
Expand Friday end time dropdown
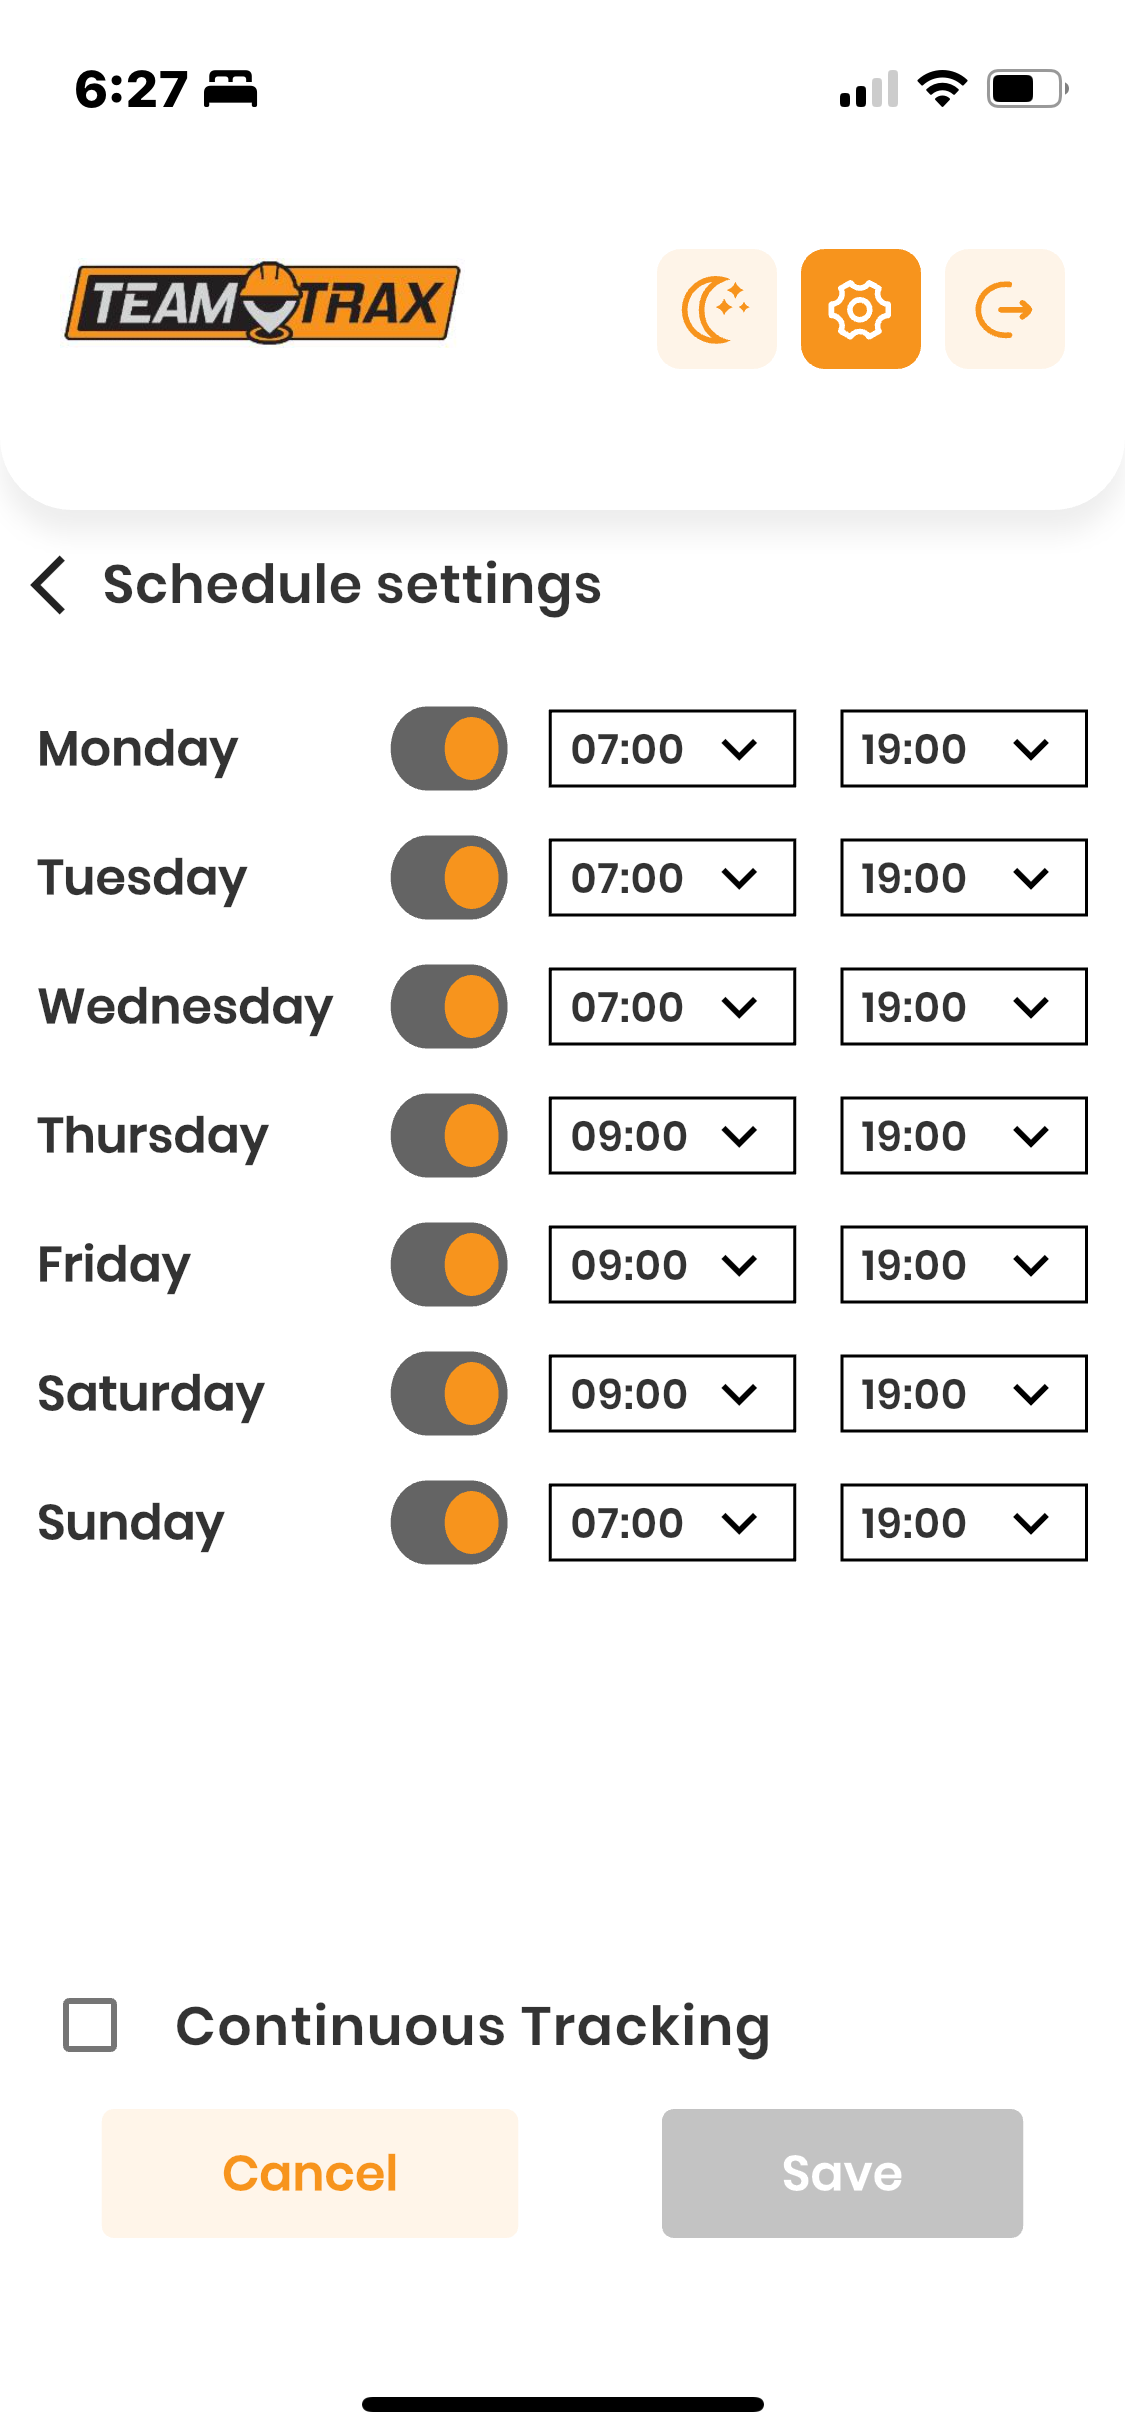coord(963,1265)
